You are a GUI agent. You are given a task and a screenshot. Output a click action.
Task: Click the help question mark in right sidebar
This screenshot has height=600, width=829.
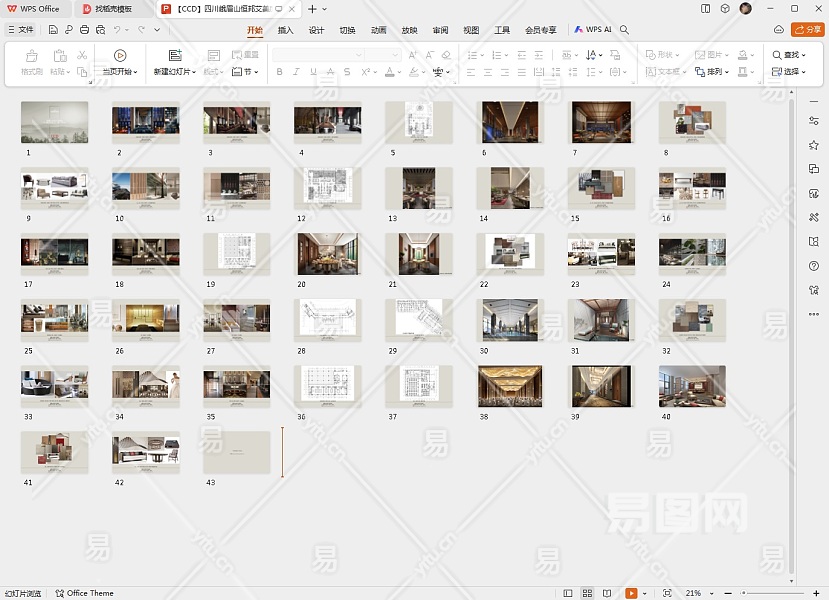coord(814,266)
